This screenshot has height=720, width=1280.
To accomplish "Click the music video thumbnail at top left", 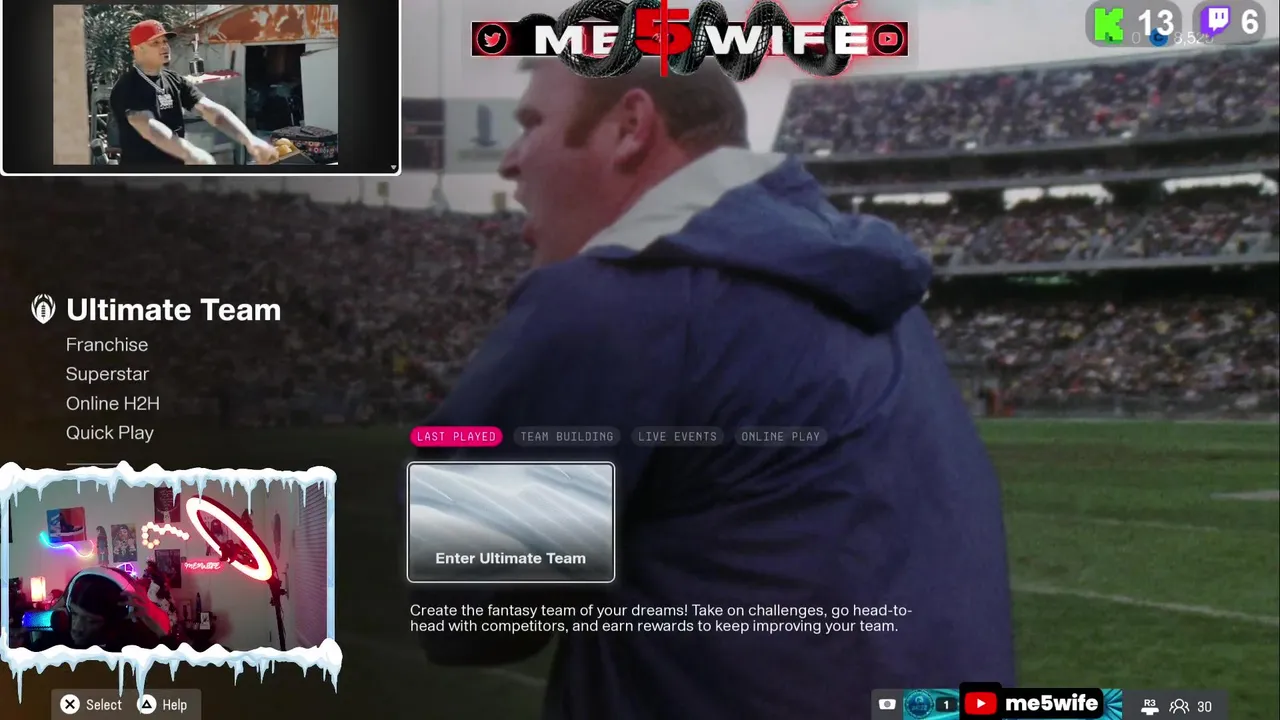I will [x=196, y=85].
